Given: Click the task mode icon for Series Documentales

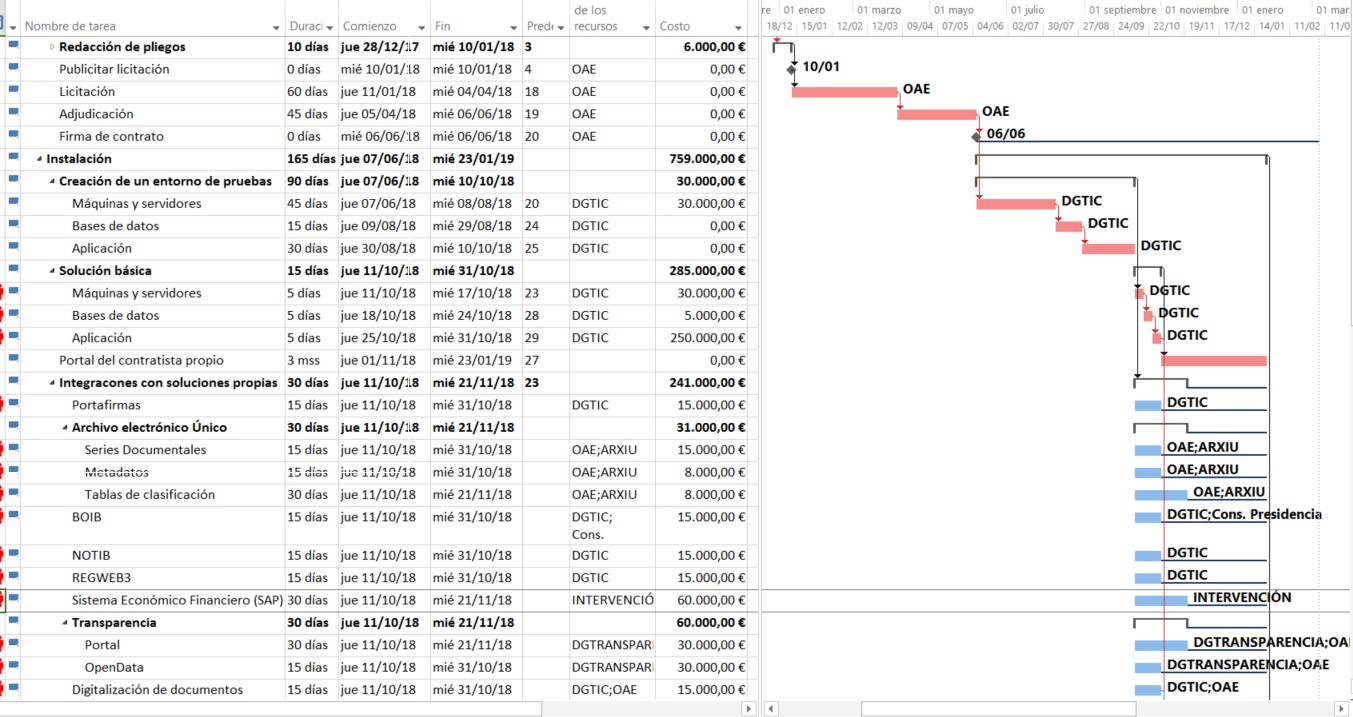Looking at the screenshot, I should (x=13, y=450).
